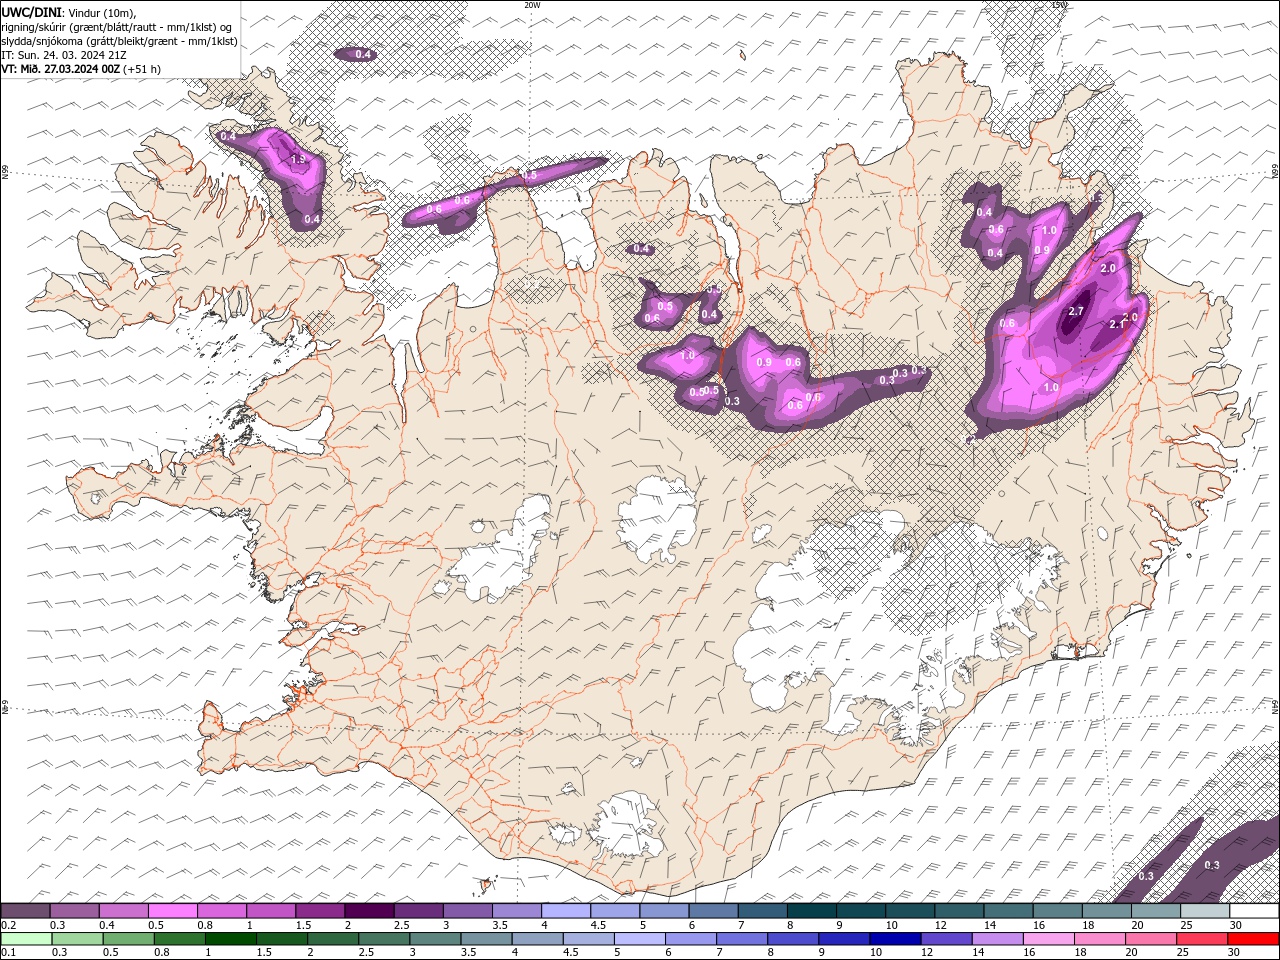
Task: Select the darkest green 1 swatch in lower legend
Action: 229,939
